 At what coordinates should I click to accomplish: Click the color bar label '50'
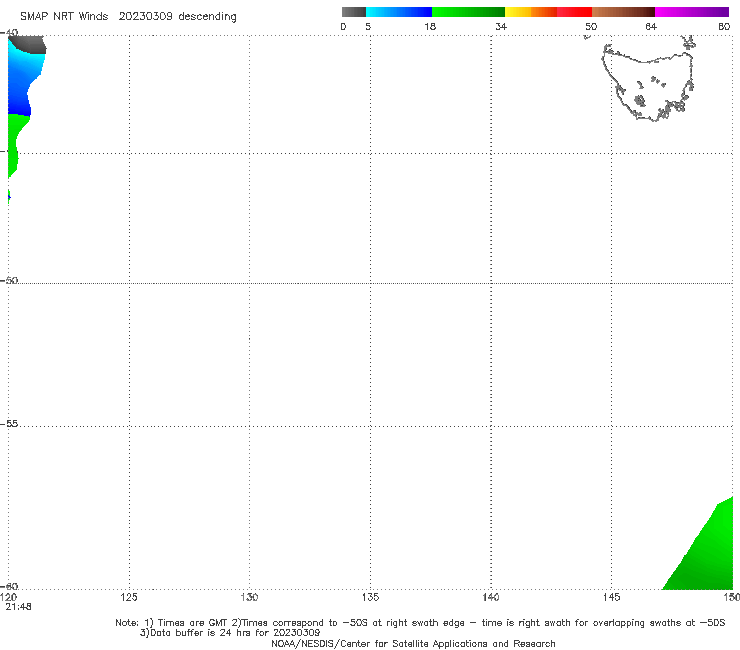[591, 26]
